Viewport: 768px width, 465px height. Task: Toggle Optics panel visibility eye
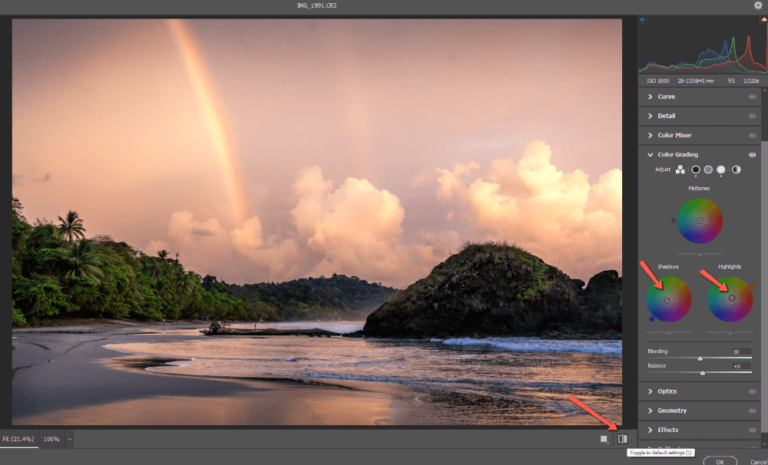[752, 392]
